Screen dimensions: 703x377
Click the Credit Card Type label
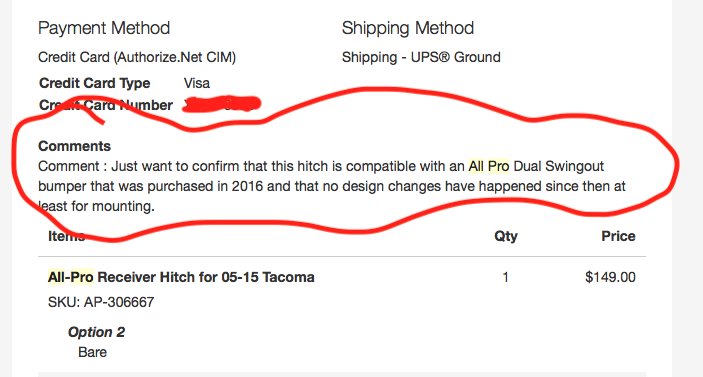(95, 83)
